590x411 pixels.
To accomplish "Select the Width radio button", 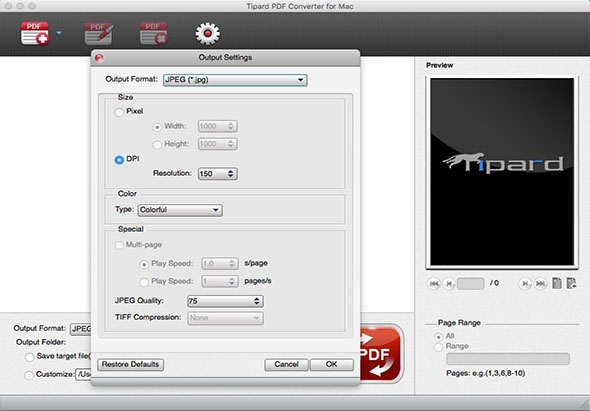I will tap(157, 127).
